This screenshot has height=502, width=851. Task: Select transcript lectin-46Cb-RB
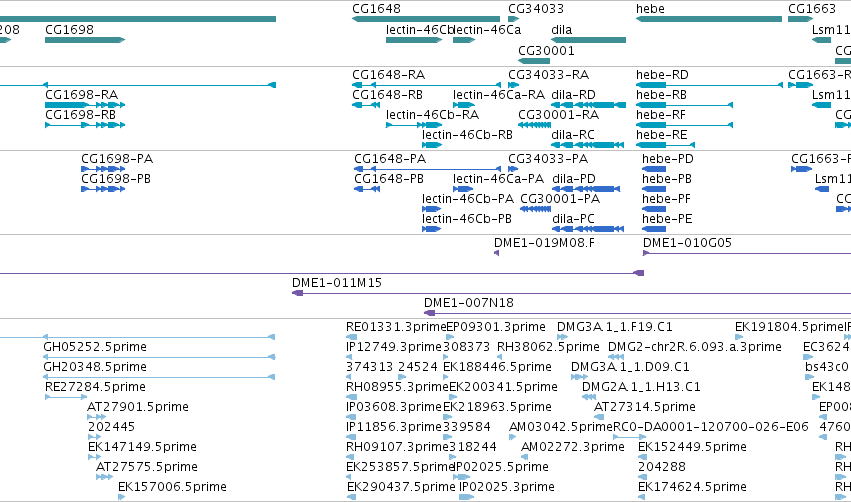click(x=432, y=145)
